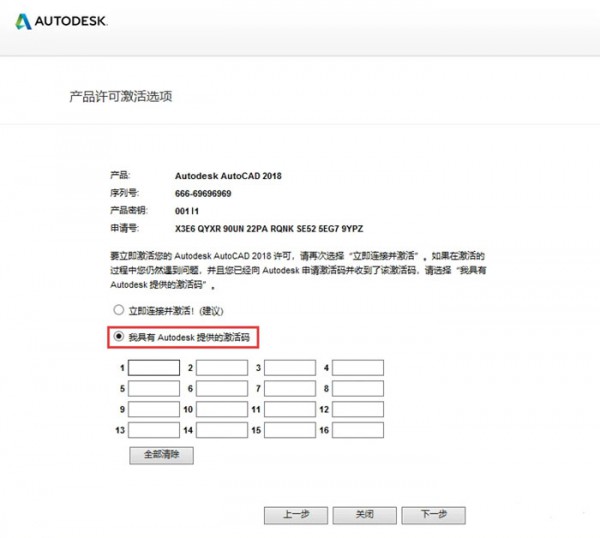Focus activation code field 2
The width and height of the screenshot is (600, 538).
click(x=222, y=368)
